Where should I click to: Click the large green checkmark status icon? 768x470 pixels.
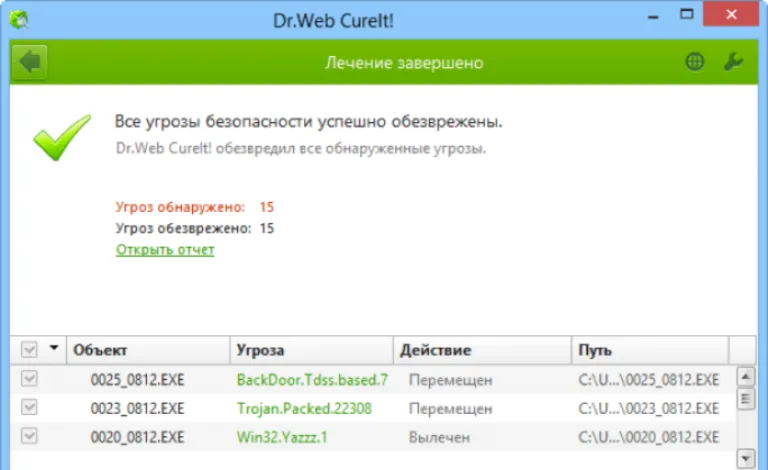click(62, 138)
